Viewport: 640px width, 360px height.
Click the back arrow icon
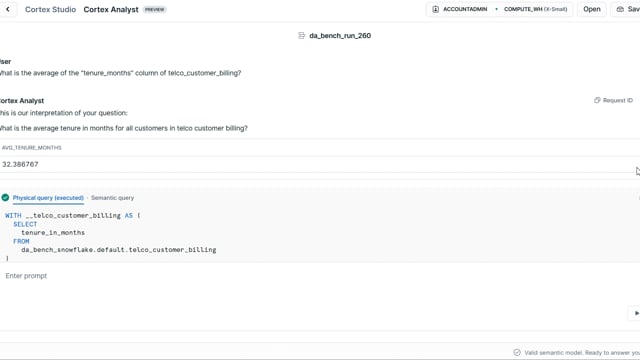pos(8,9)
